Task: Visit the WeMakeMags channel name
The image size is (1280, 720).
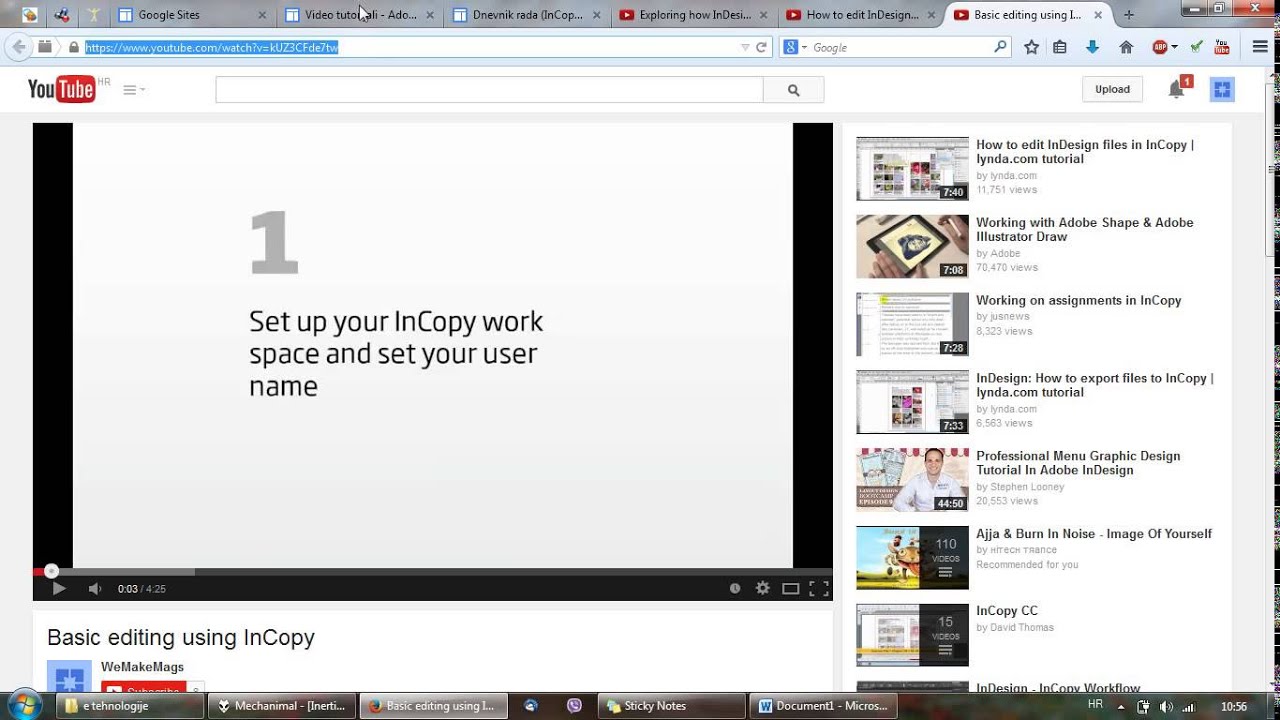Action: (142, 667)
